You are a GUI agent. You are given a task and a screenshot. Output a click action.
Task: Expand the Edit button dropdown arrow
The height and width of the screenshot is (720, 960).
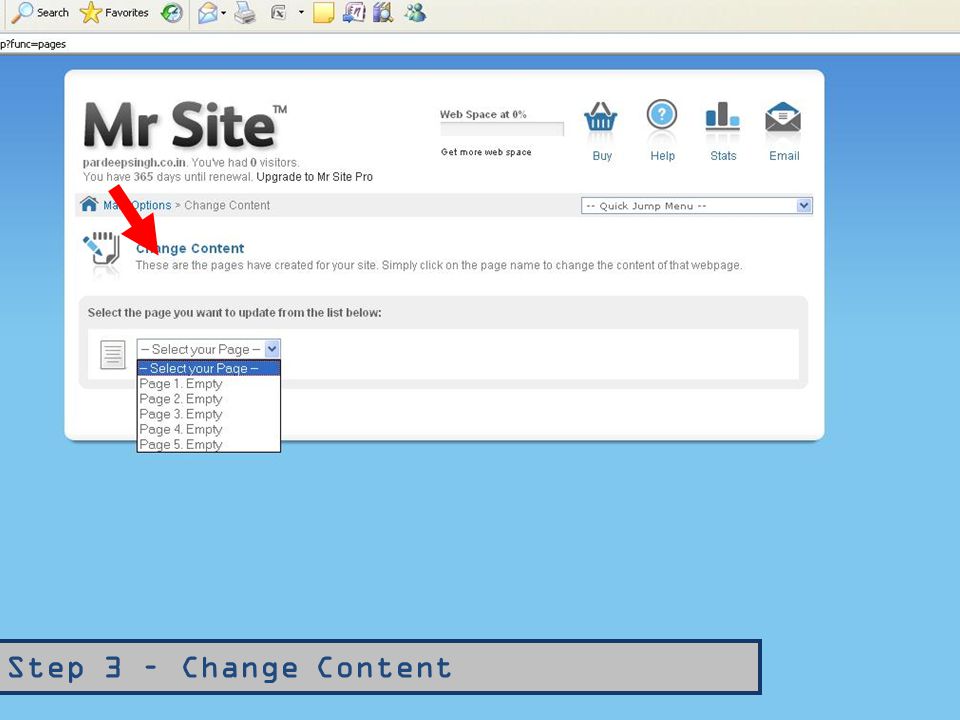pos(301,12)
